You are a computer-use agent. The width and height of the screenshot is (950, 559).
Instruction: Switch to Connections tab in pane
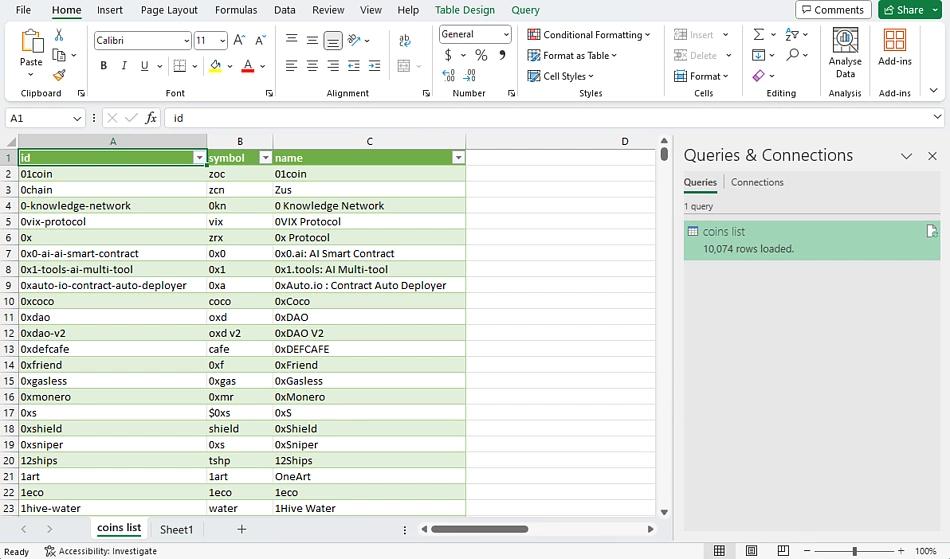tap(757, 182)
